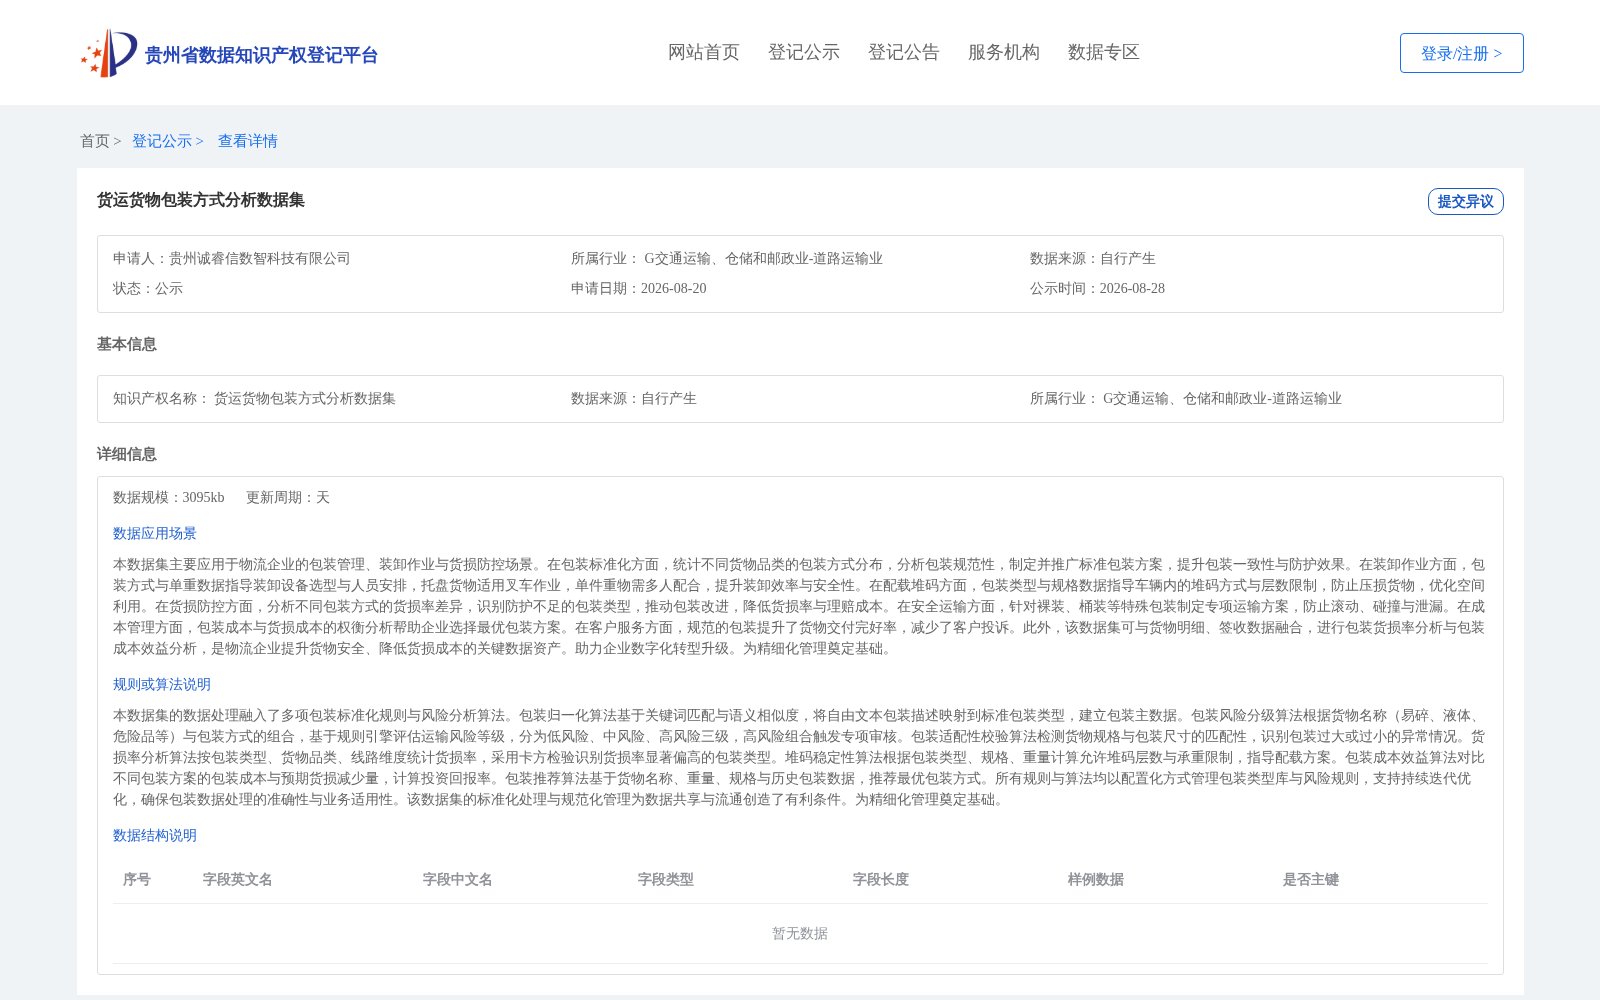Return to 首页 via breadcrumb
Screen dimensions: 1600x1000
[95, 141]
